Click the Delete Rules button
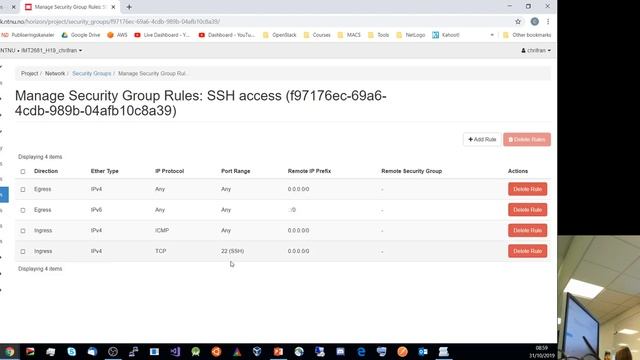This screenshot has width=640, height=360. pos(527,140)
